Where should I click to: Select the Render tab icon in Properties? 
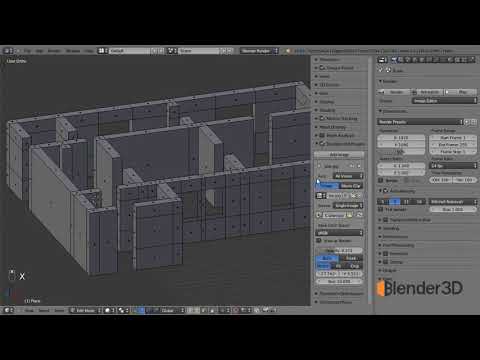pos(394,60)
